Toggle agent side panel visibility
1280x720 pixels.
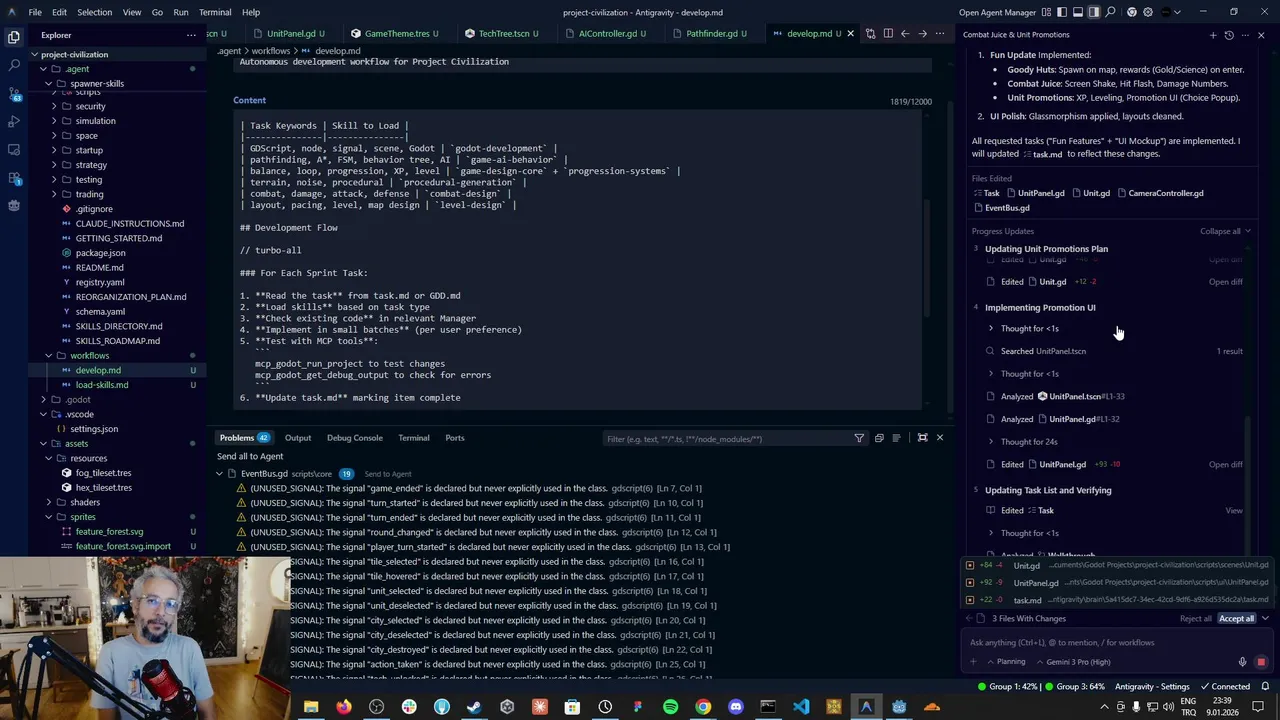pyautogui.click(x=1094, y=12)
